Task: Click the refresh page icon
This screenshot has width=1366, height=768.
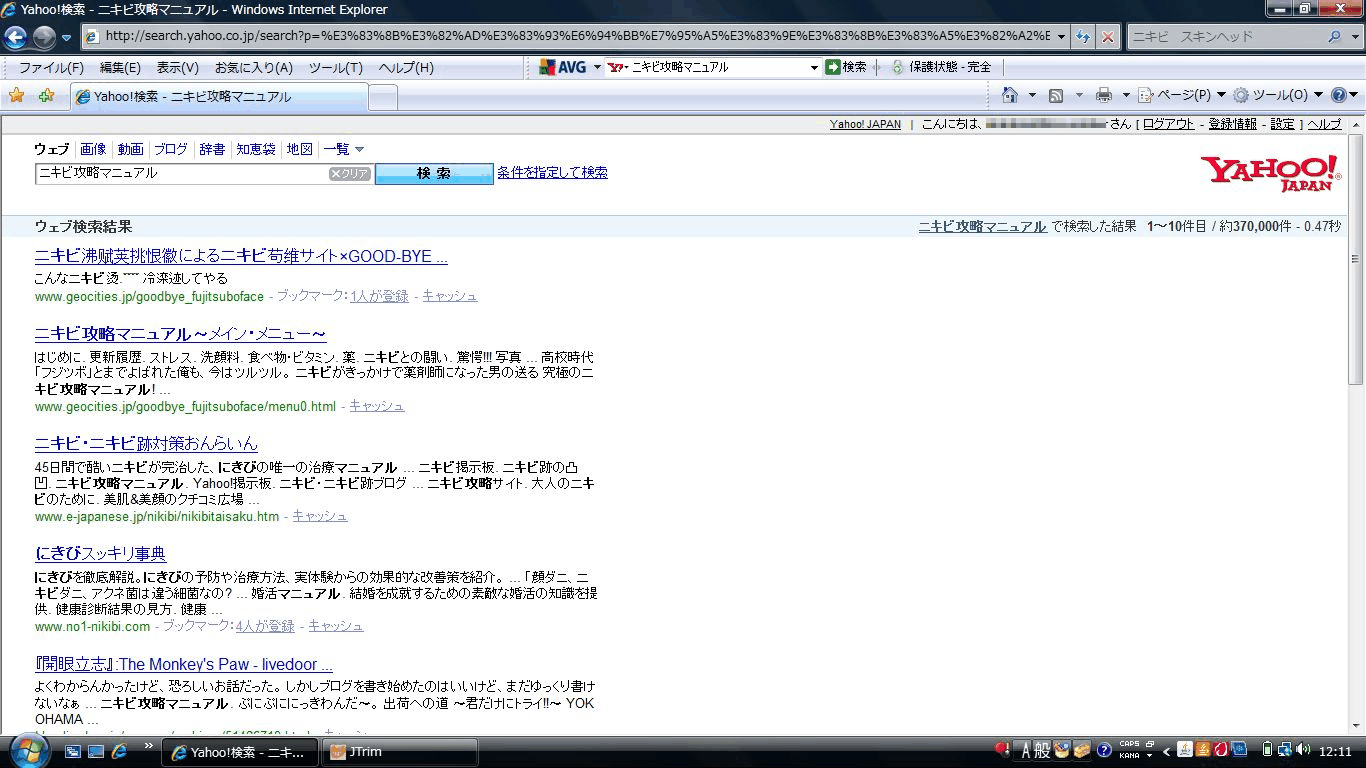Action: click(1083, 37)
